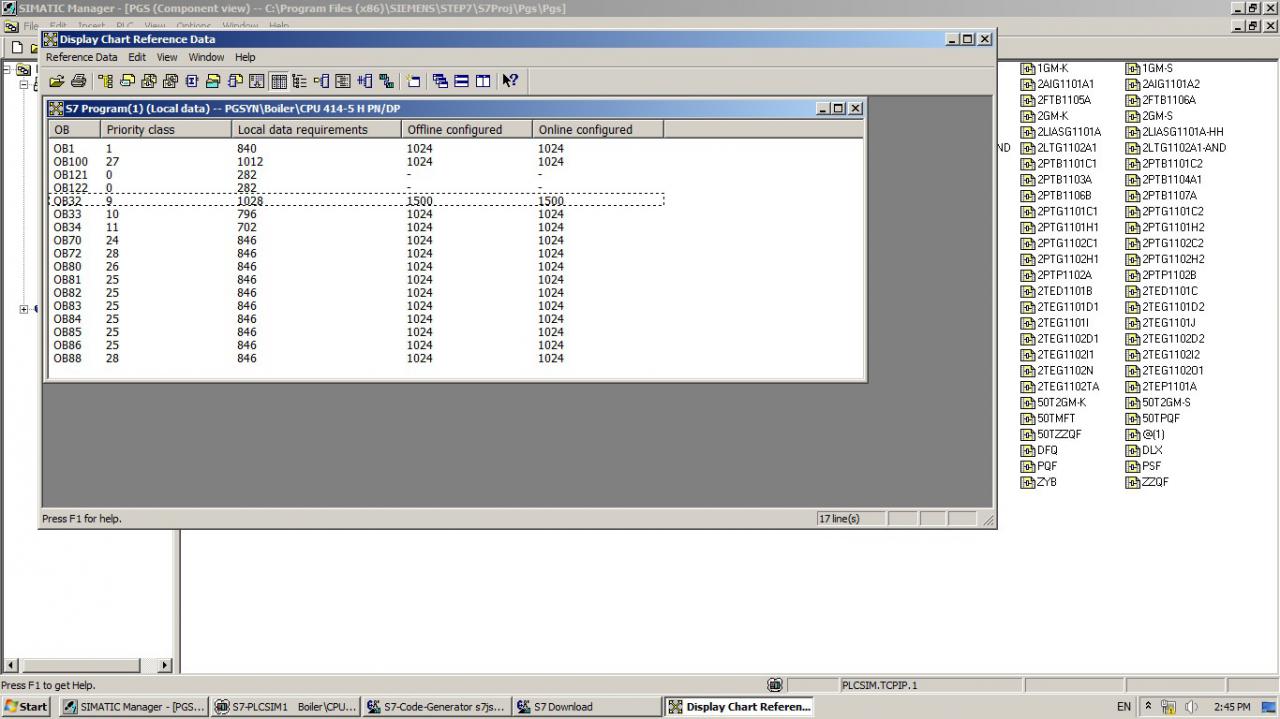The height and width of the screenshot is (719, 1280).
Task: Switch to S7-PLCSIM1 taskbar button
Action: pos(286,706)
